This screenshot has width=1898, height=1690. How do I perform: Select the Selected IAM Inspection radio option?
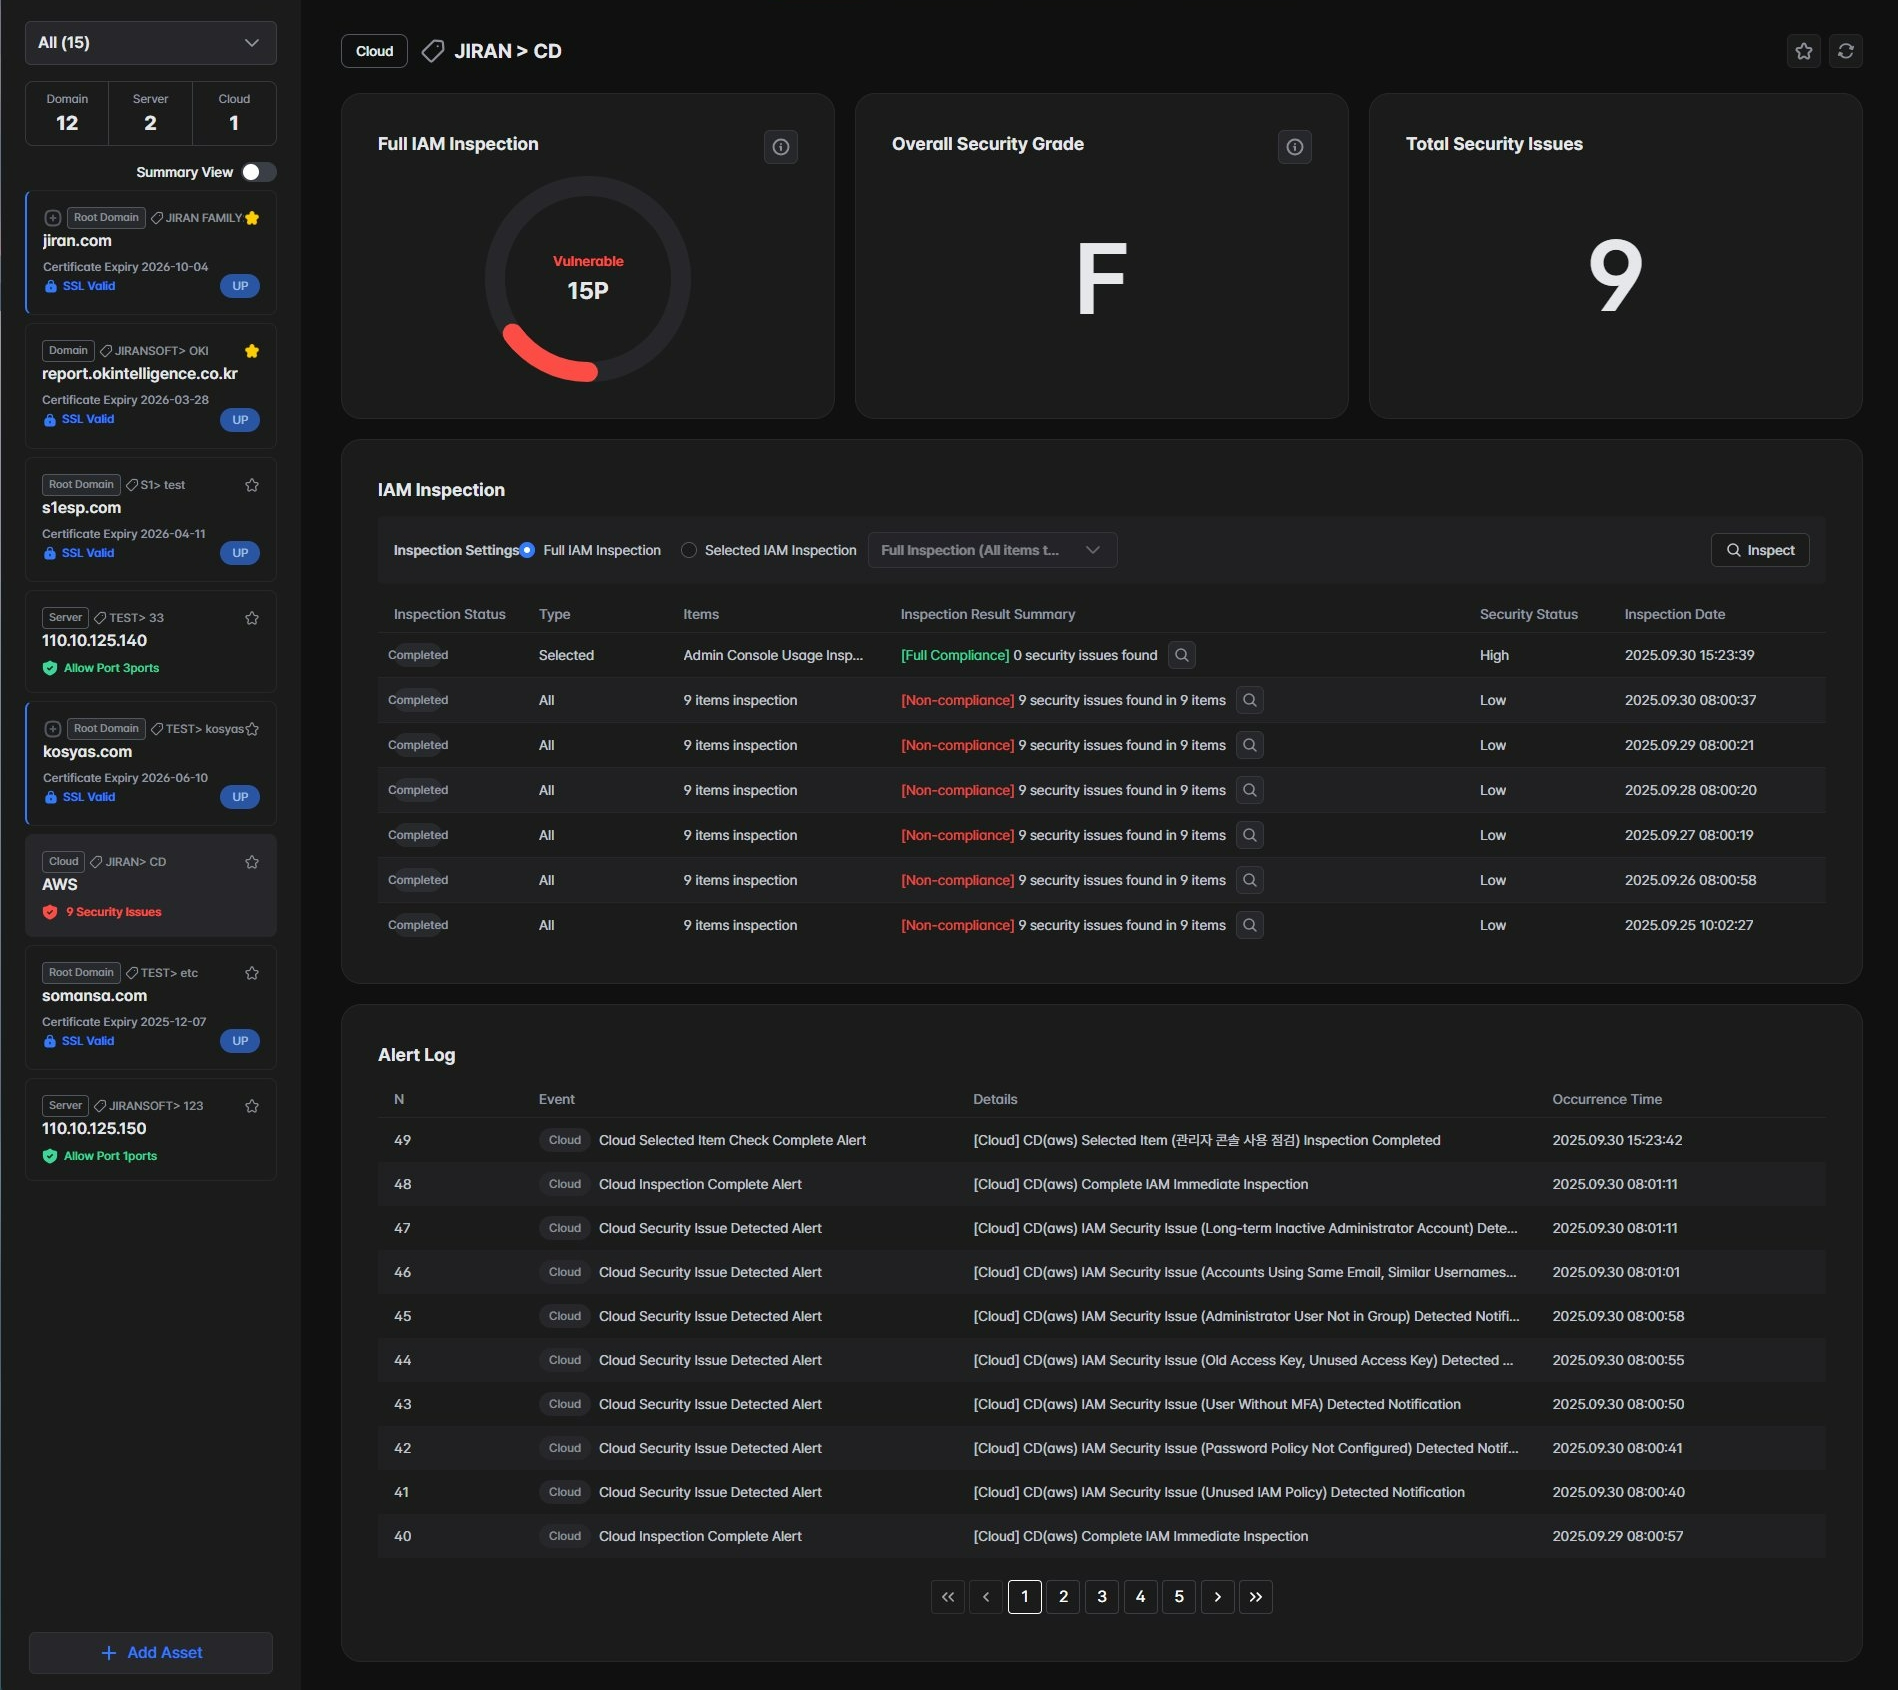pos(689,550)
